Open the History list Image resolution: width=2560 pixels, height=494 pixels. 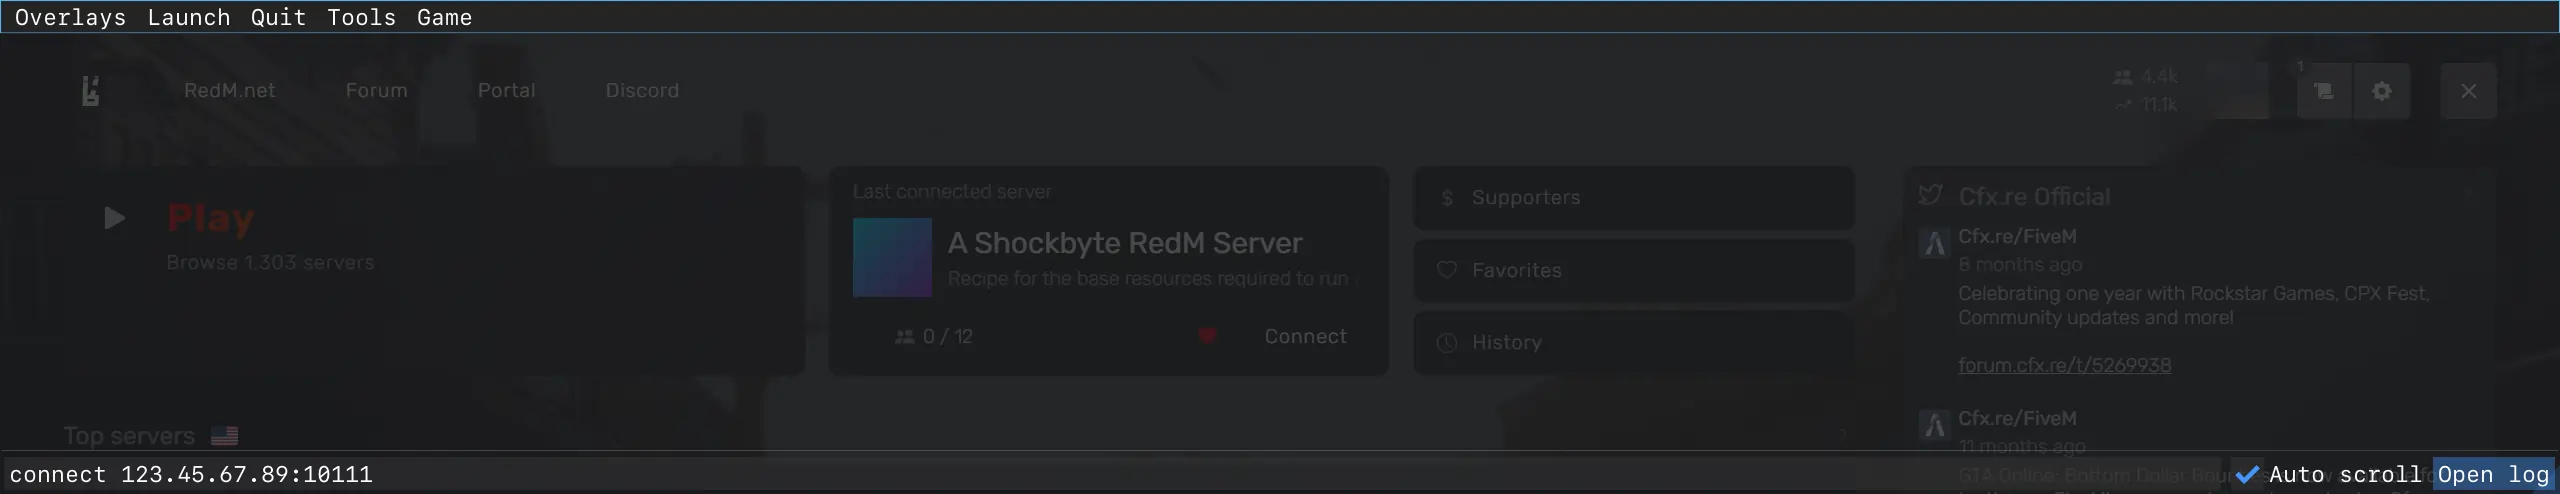(1633, 342)
